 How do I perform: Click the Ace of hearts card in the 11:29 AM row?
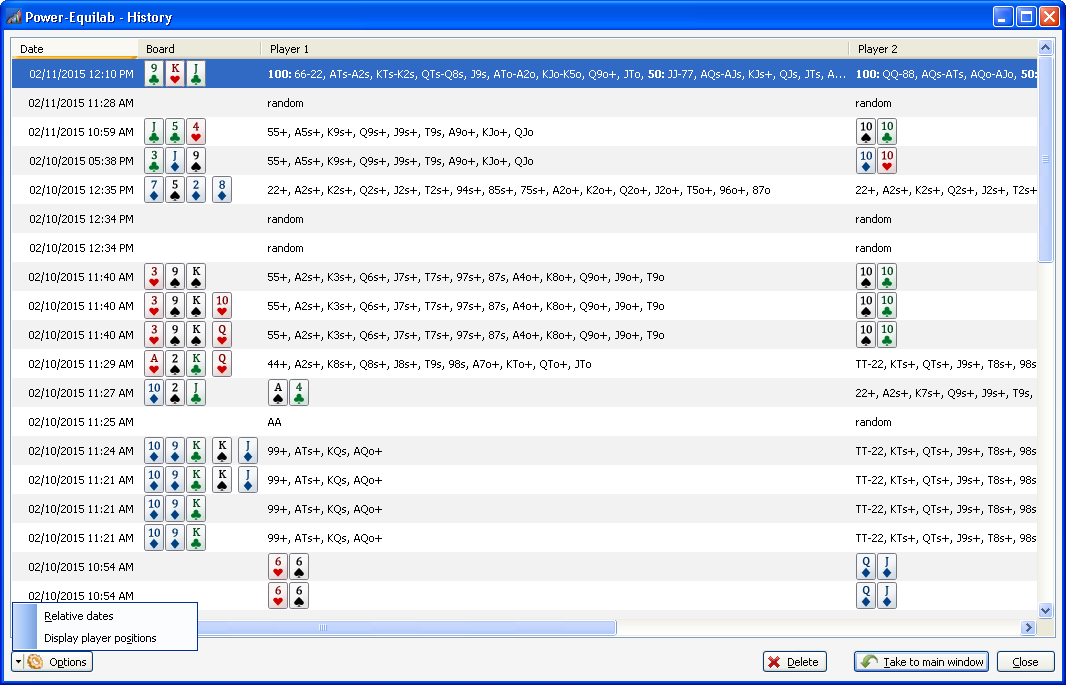coord(154,364)
